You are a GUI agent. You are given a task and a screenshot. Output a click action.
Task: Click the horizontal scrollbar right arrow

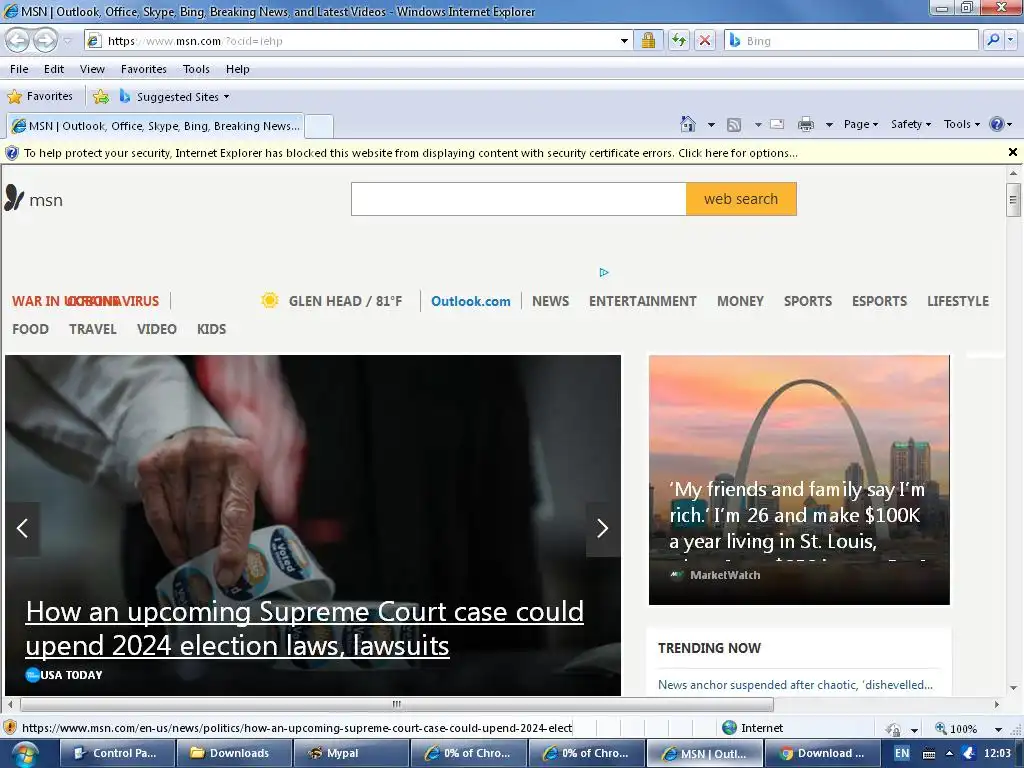tap(997, 704)
